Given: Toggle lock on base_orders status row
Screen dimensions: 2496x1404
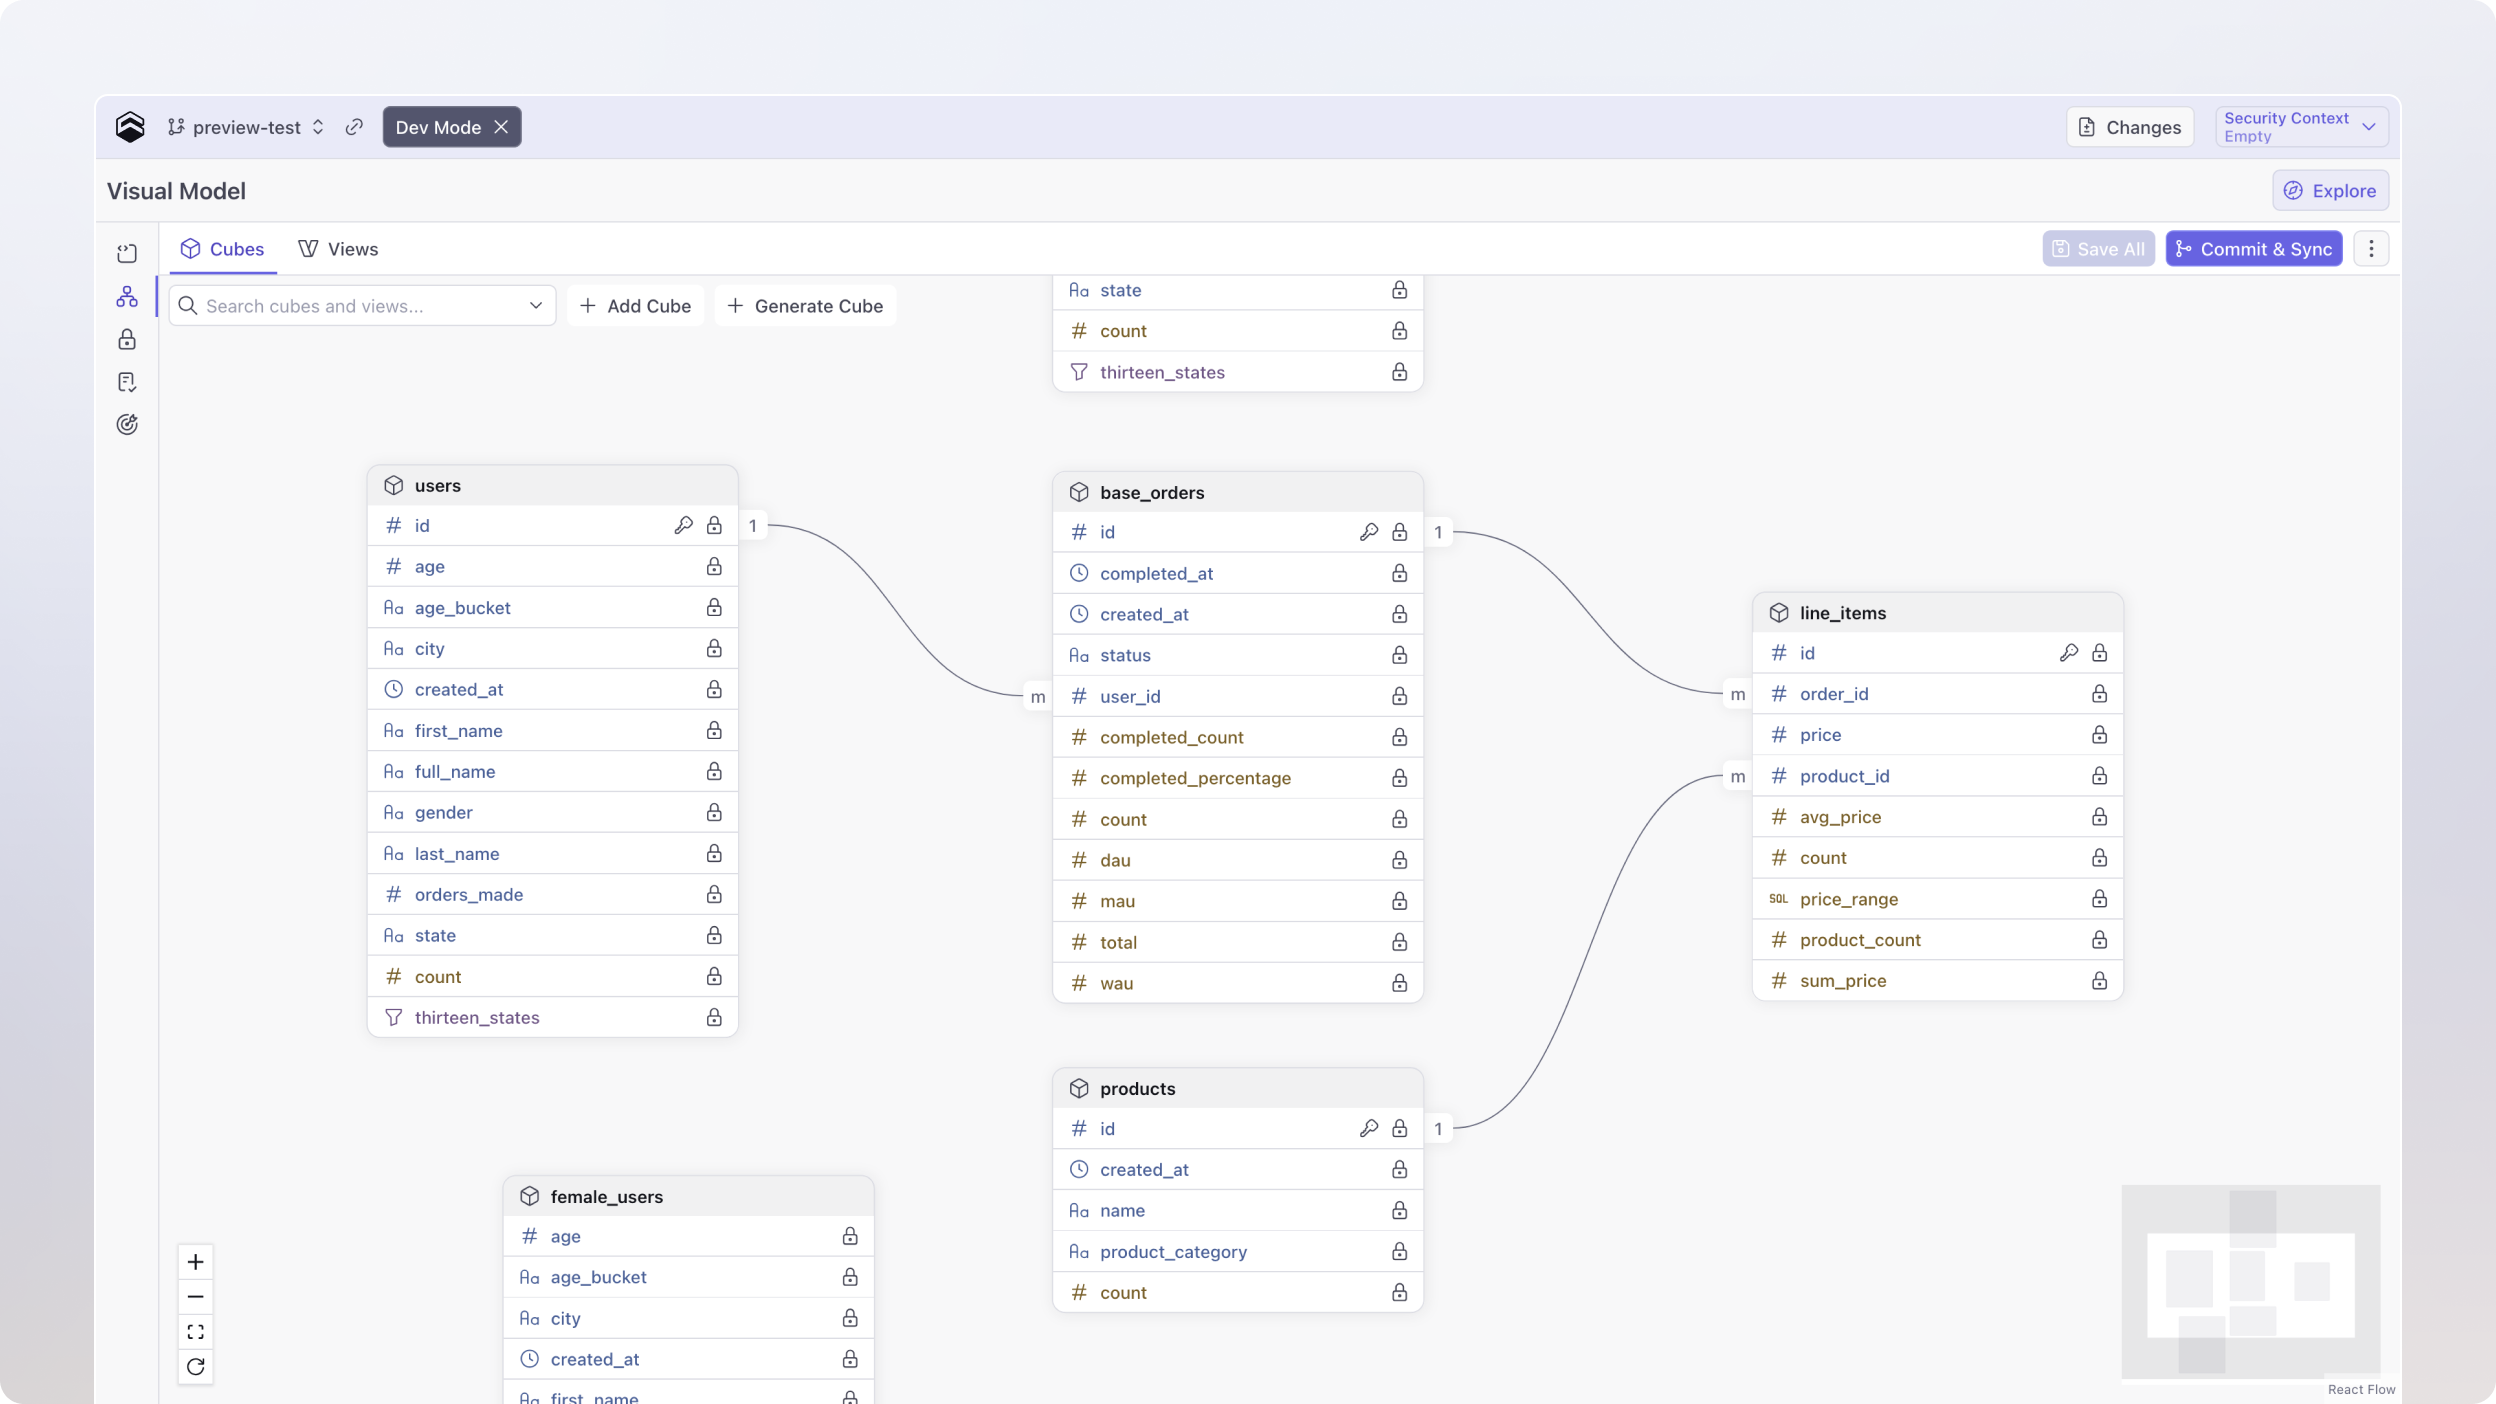Looking at the screenshot, I should (1400, 656).
